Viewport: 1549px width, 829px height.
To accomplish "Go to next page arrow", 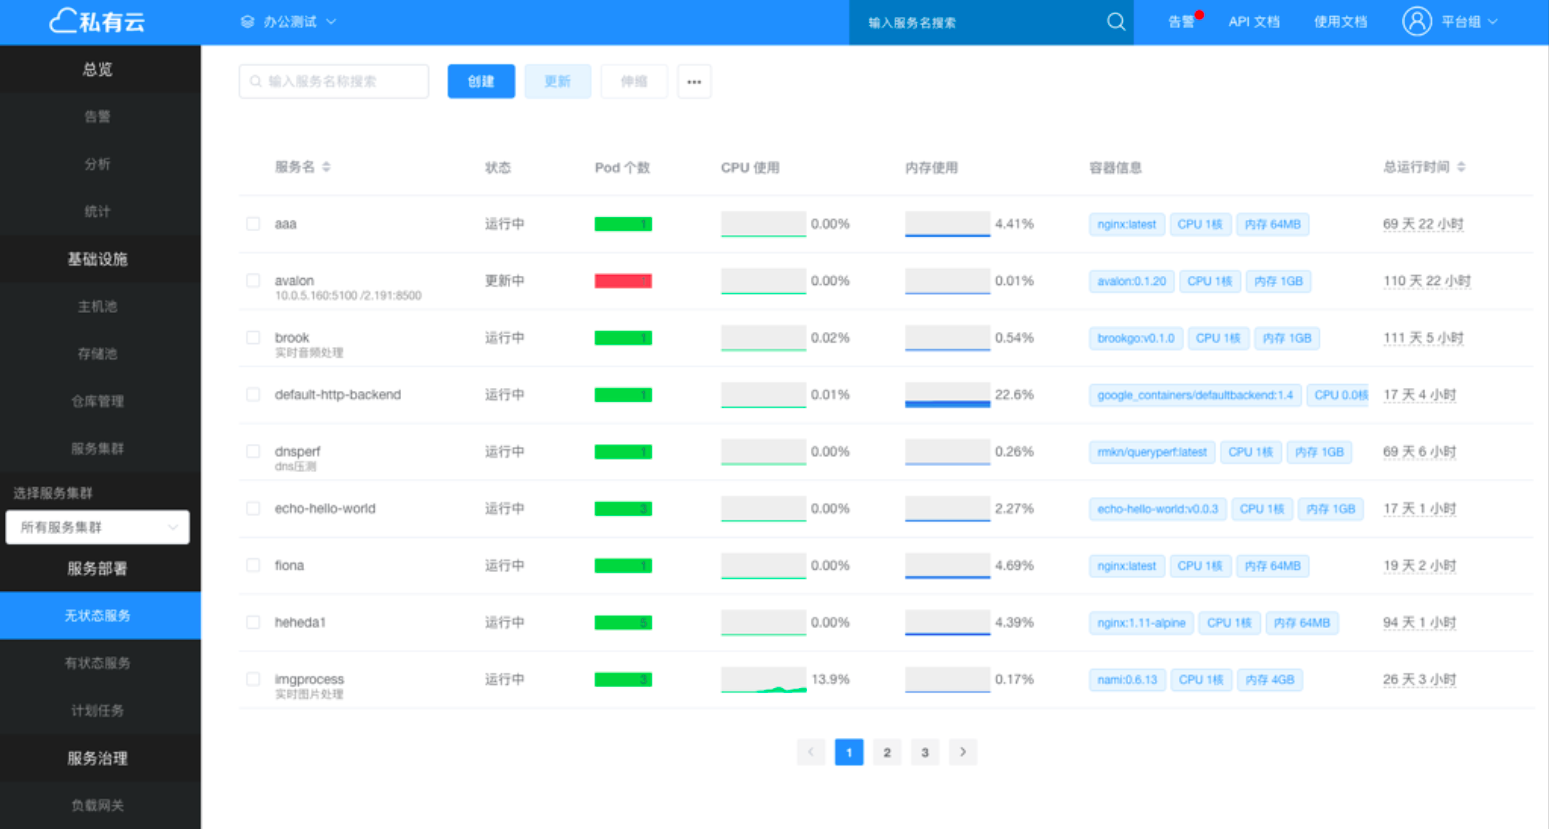I will click(963, 752).
